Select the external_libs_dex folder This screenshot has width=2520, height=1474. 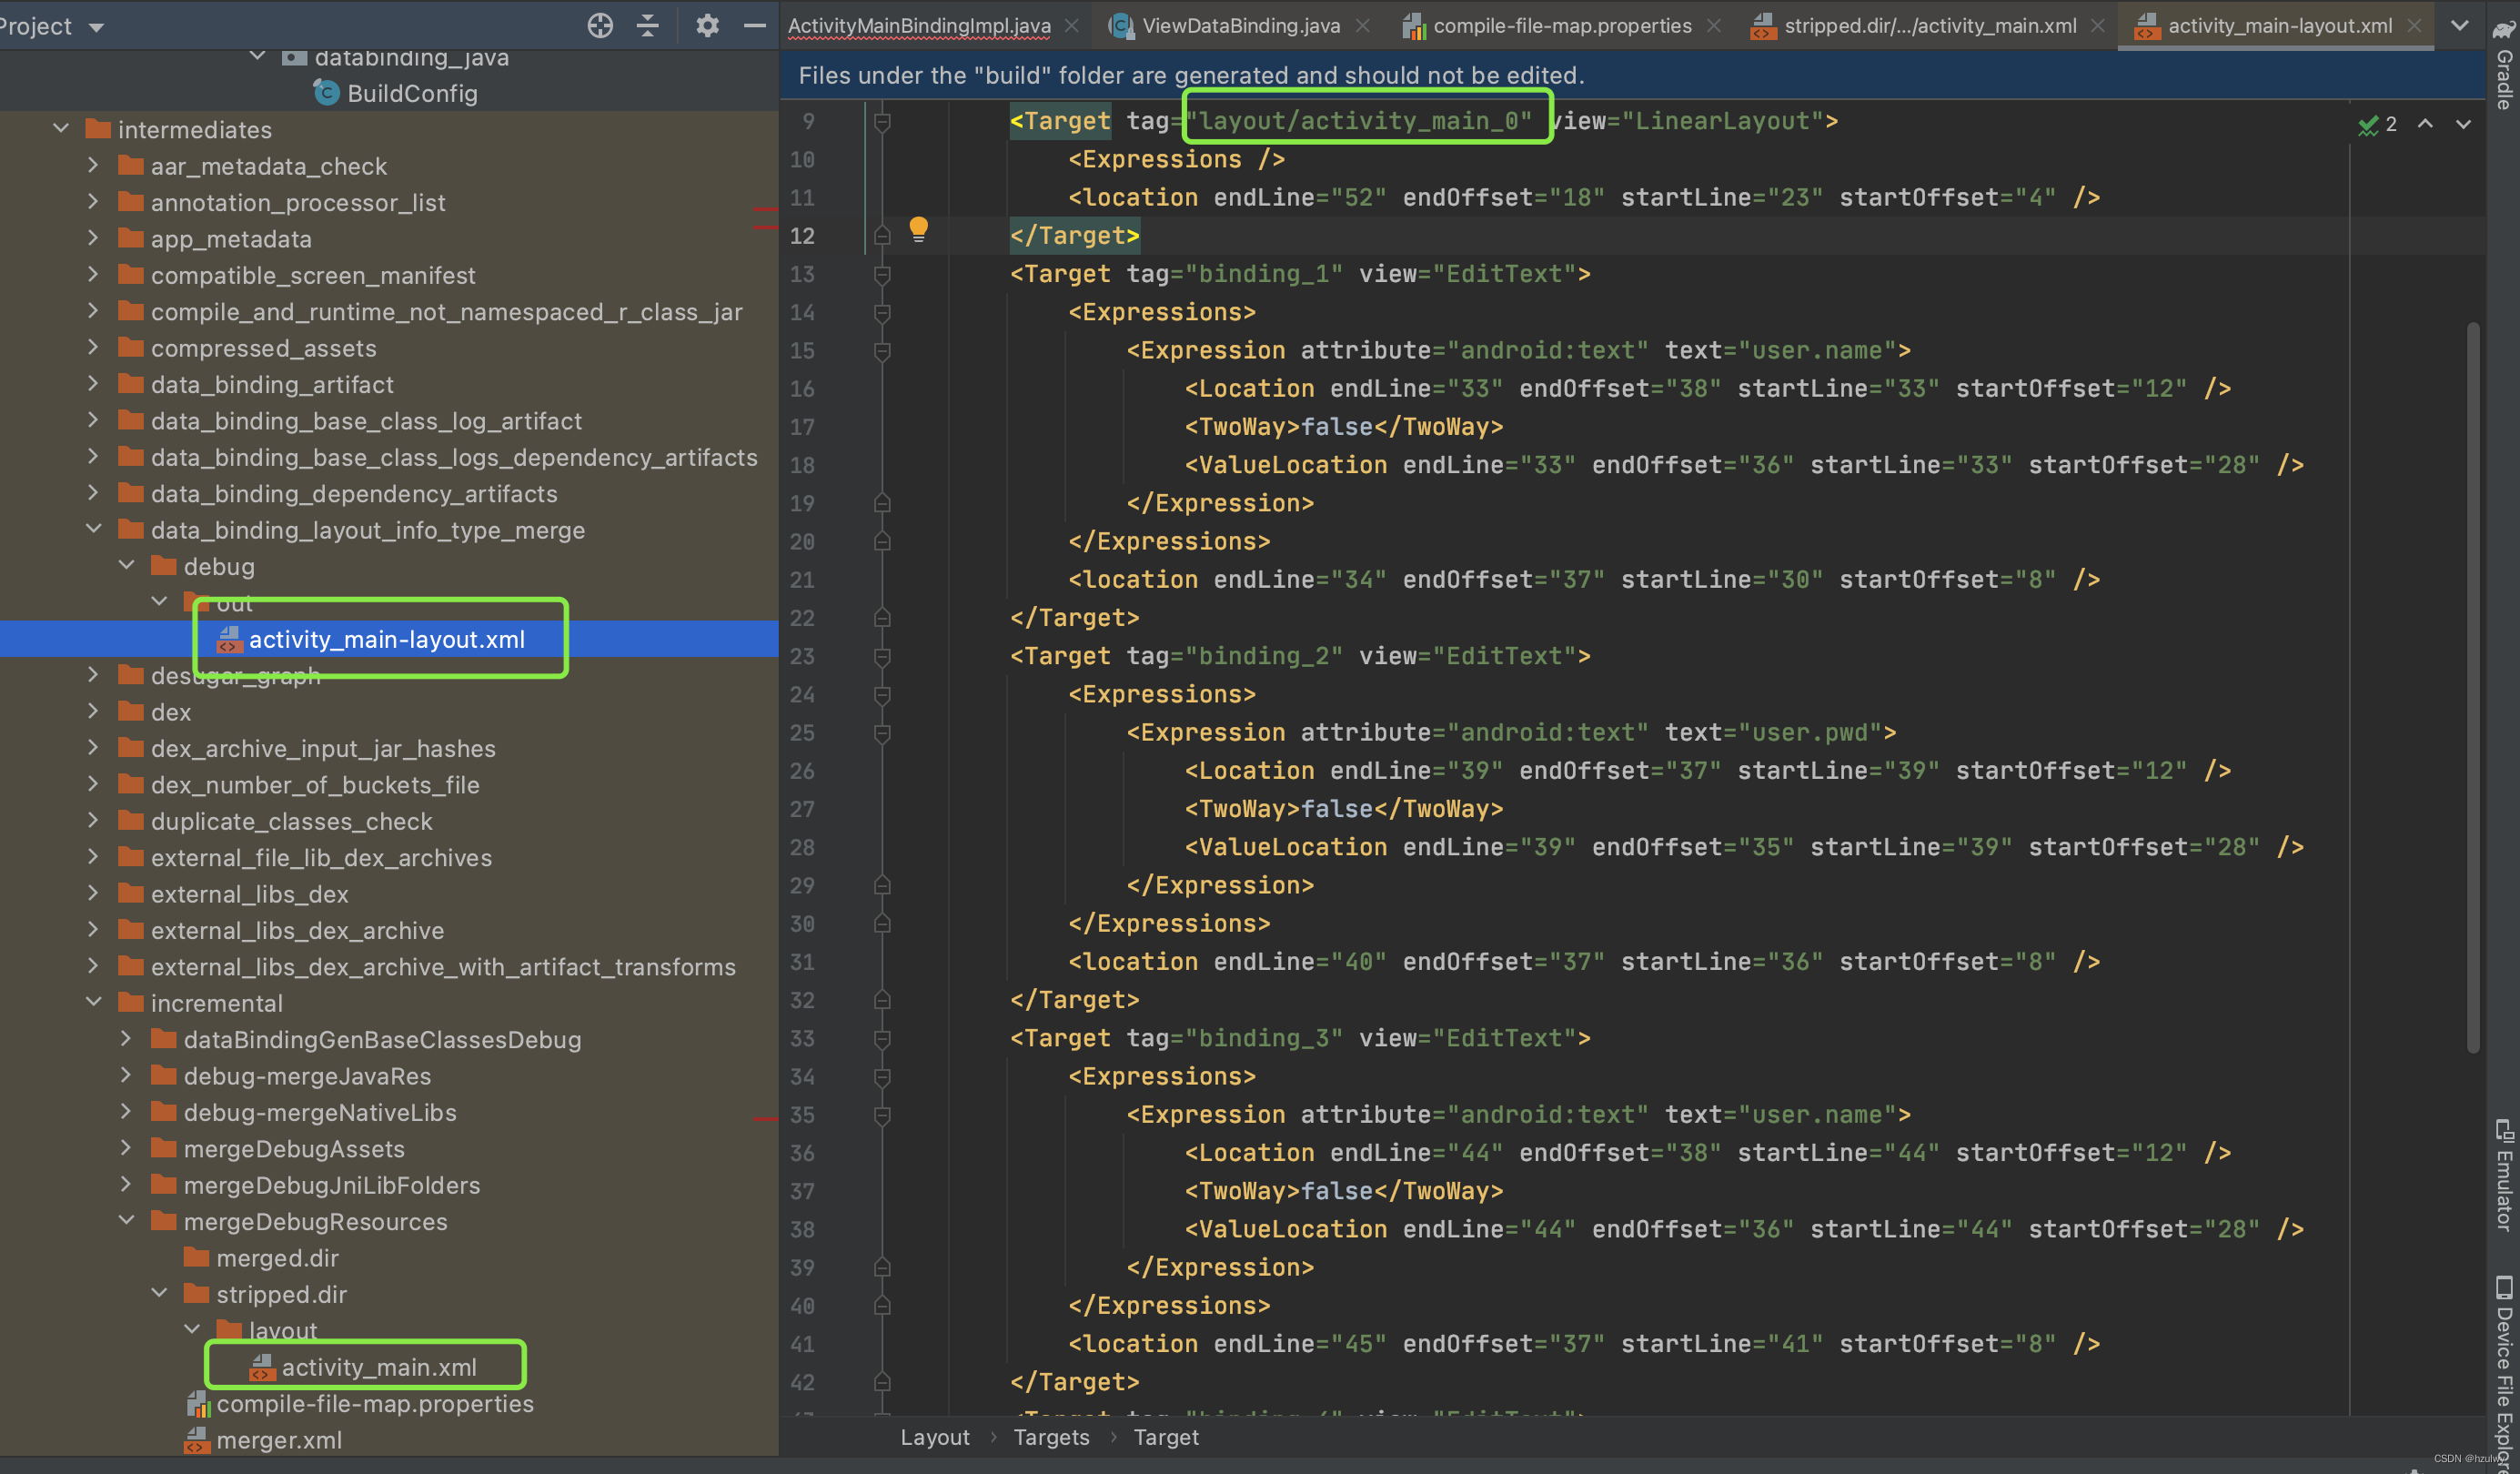click(250, 894)
